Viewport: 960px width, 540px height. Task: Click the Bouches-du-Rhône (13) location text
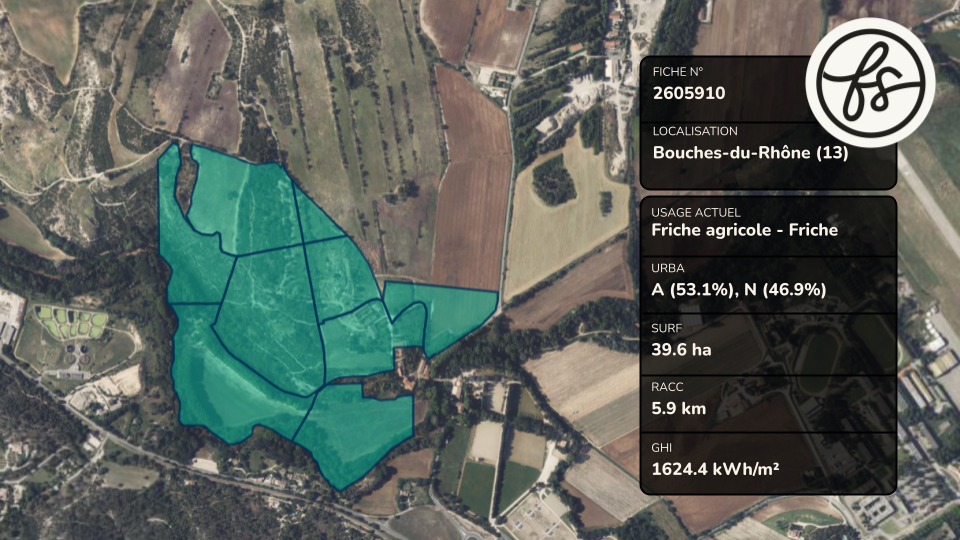point(750,152)
